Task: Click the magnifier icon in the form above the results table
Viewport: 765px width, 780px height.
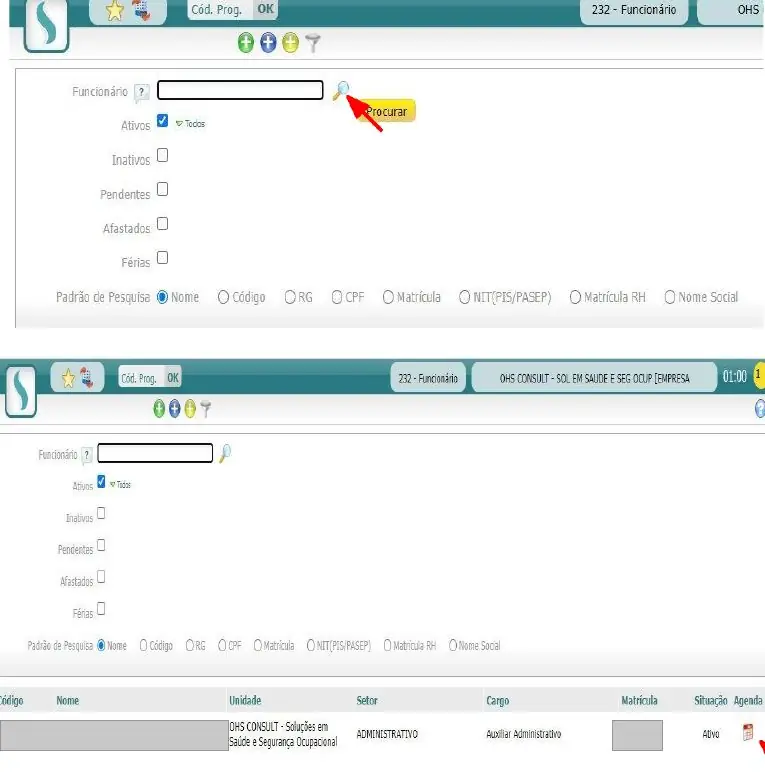Action: tap(225, 453)
